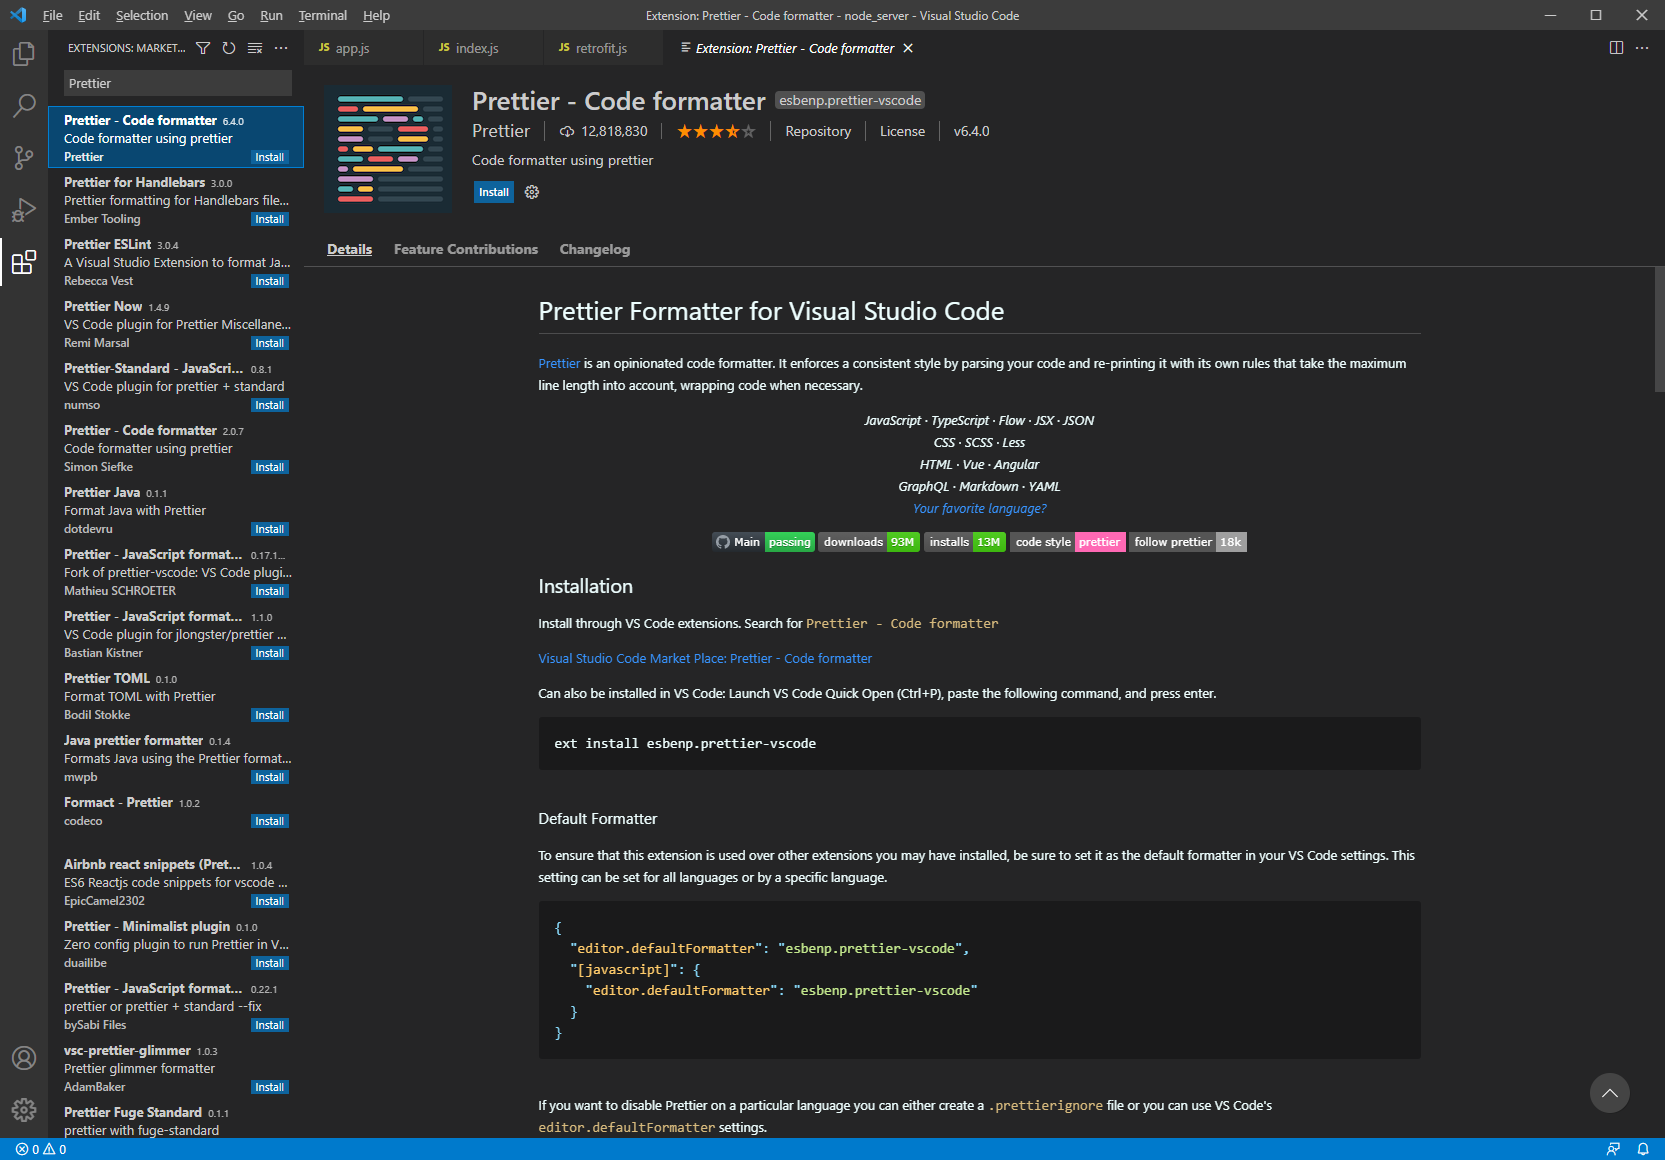The height and width of the screenshot is (1160, 1665).
Task: Select the Feature Contributions tab
Action: tap(466, 249)
